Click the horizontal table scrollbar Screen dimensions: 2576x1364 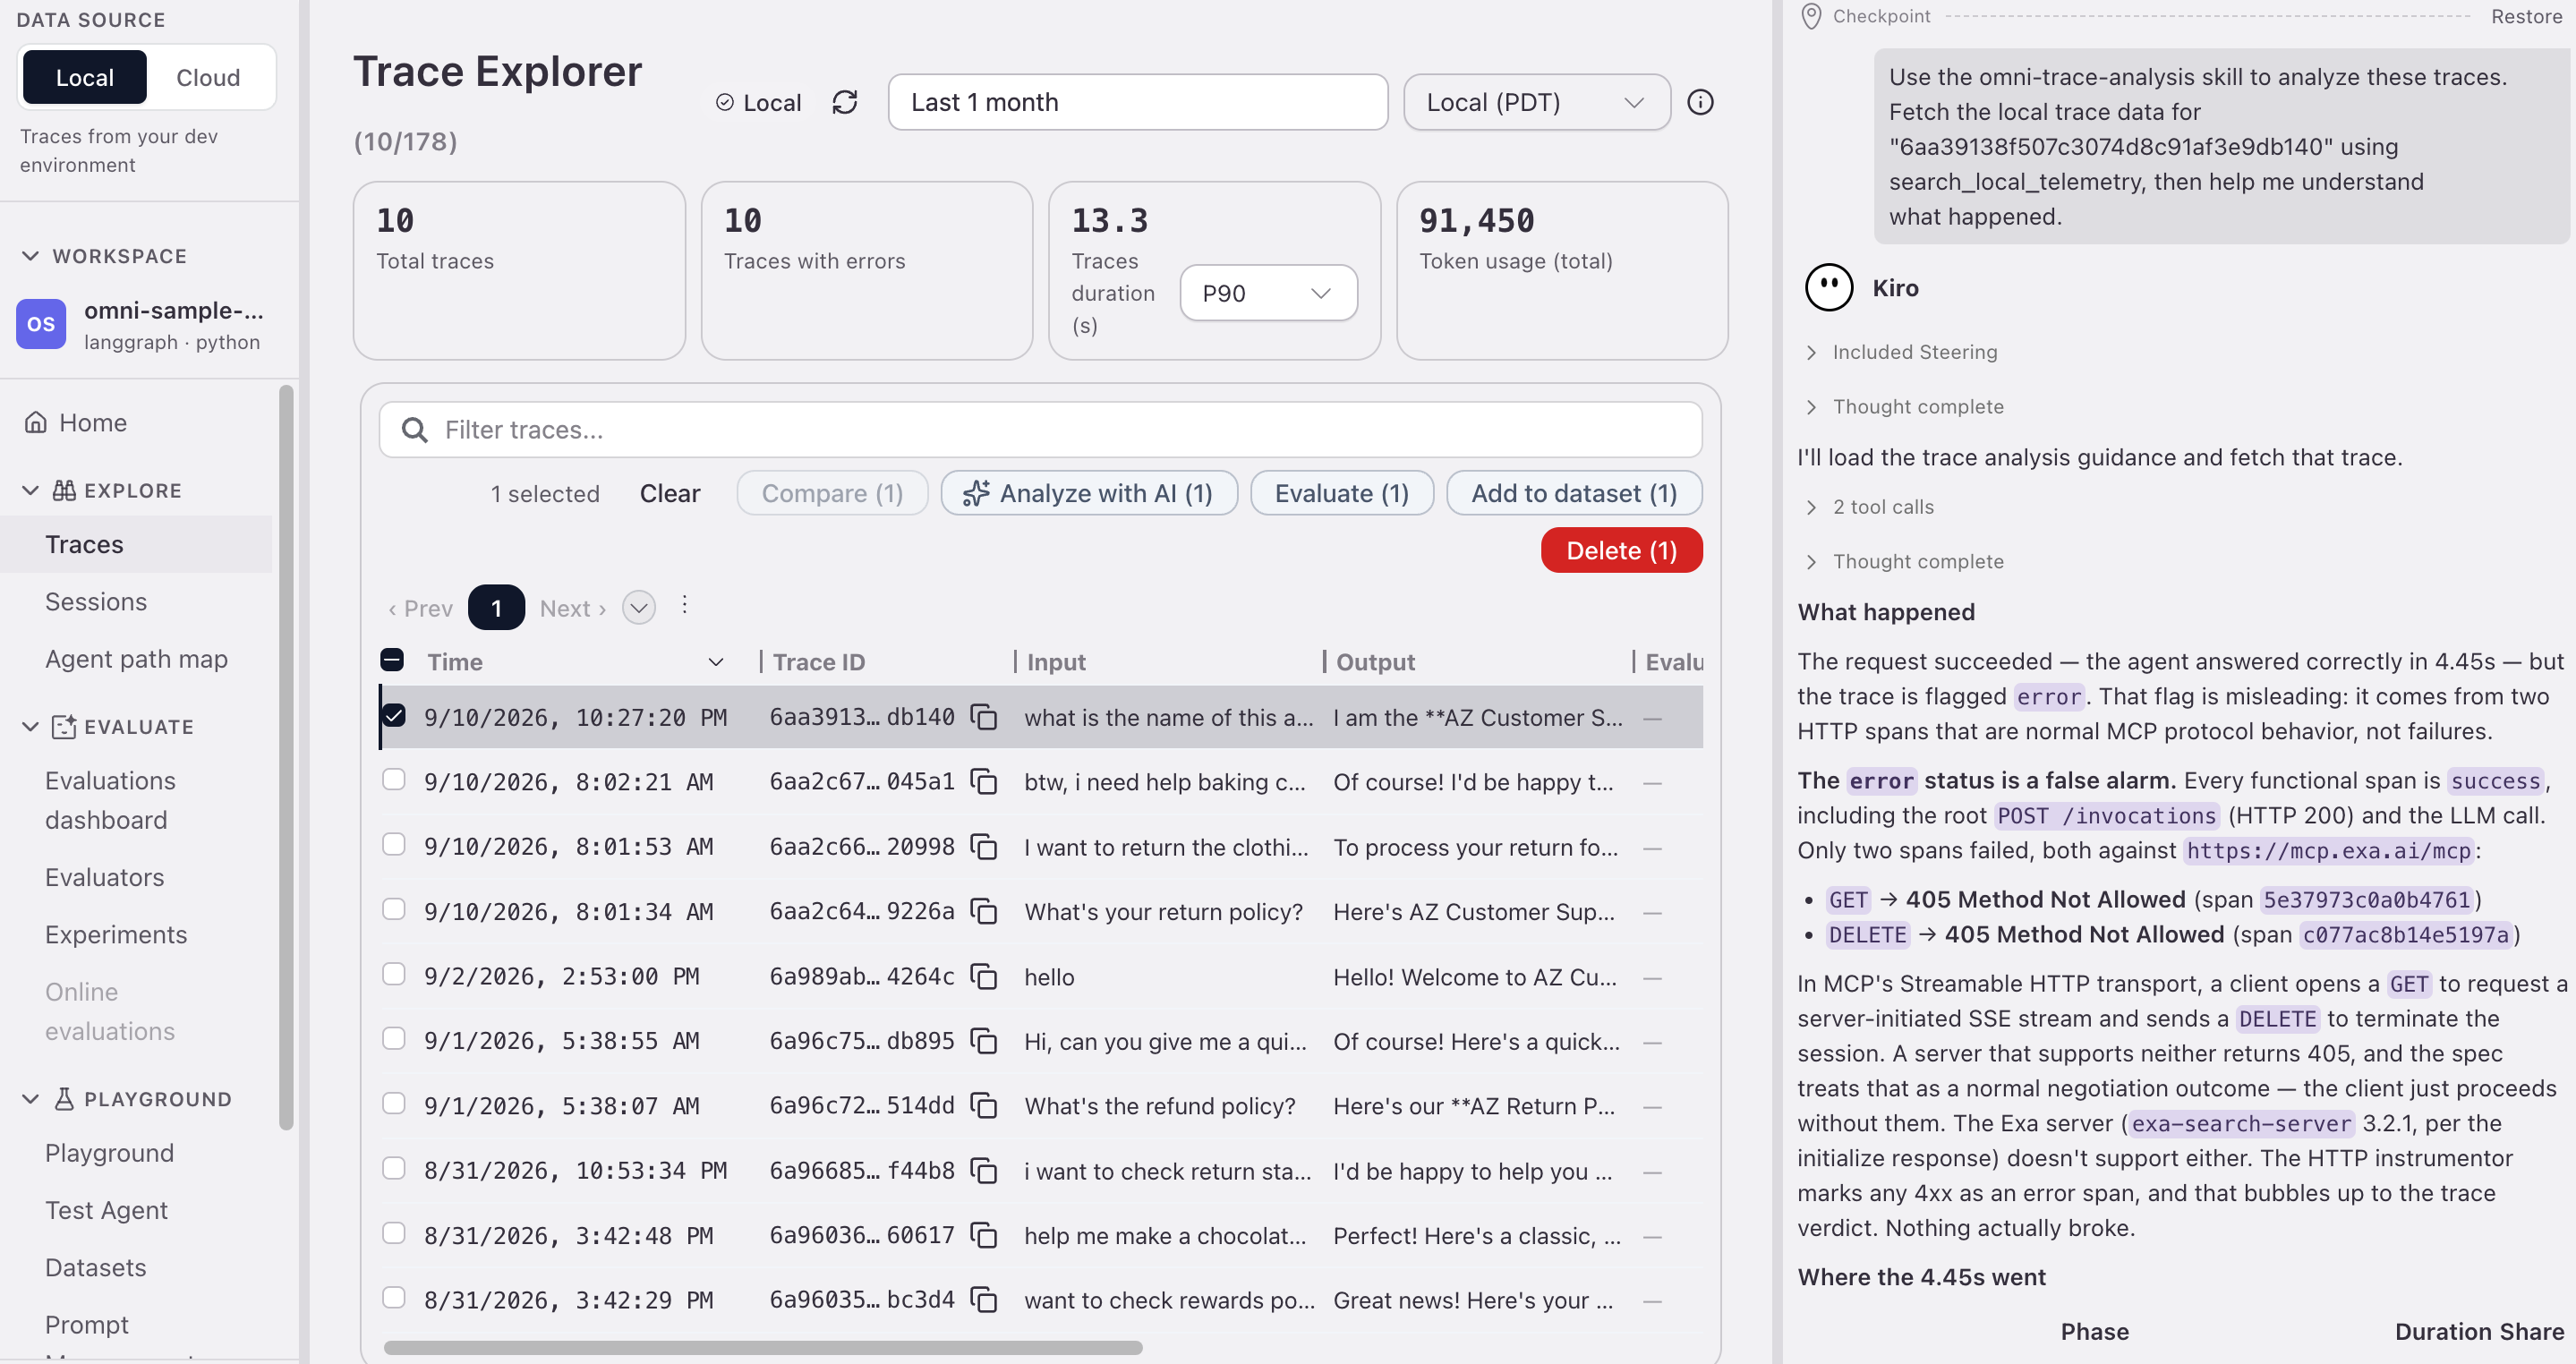[763, 1348]
